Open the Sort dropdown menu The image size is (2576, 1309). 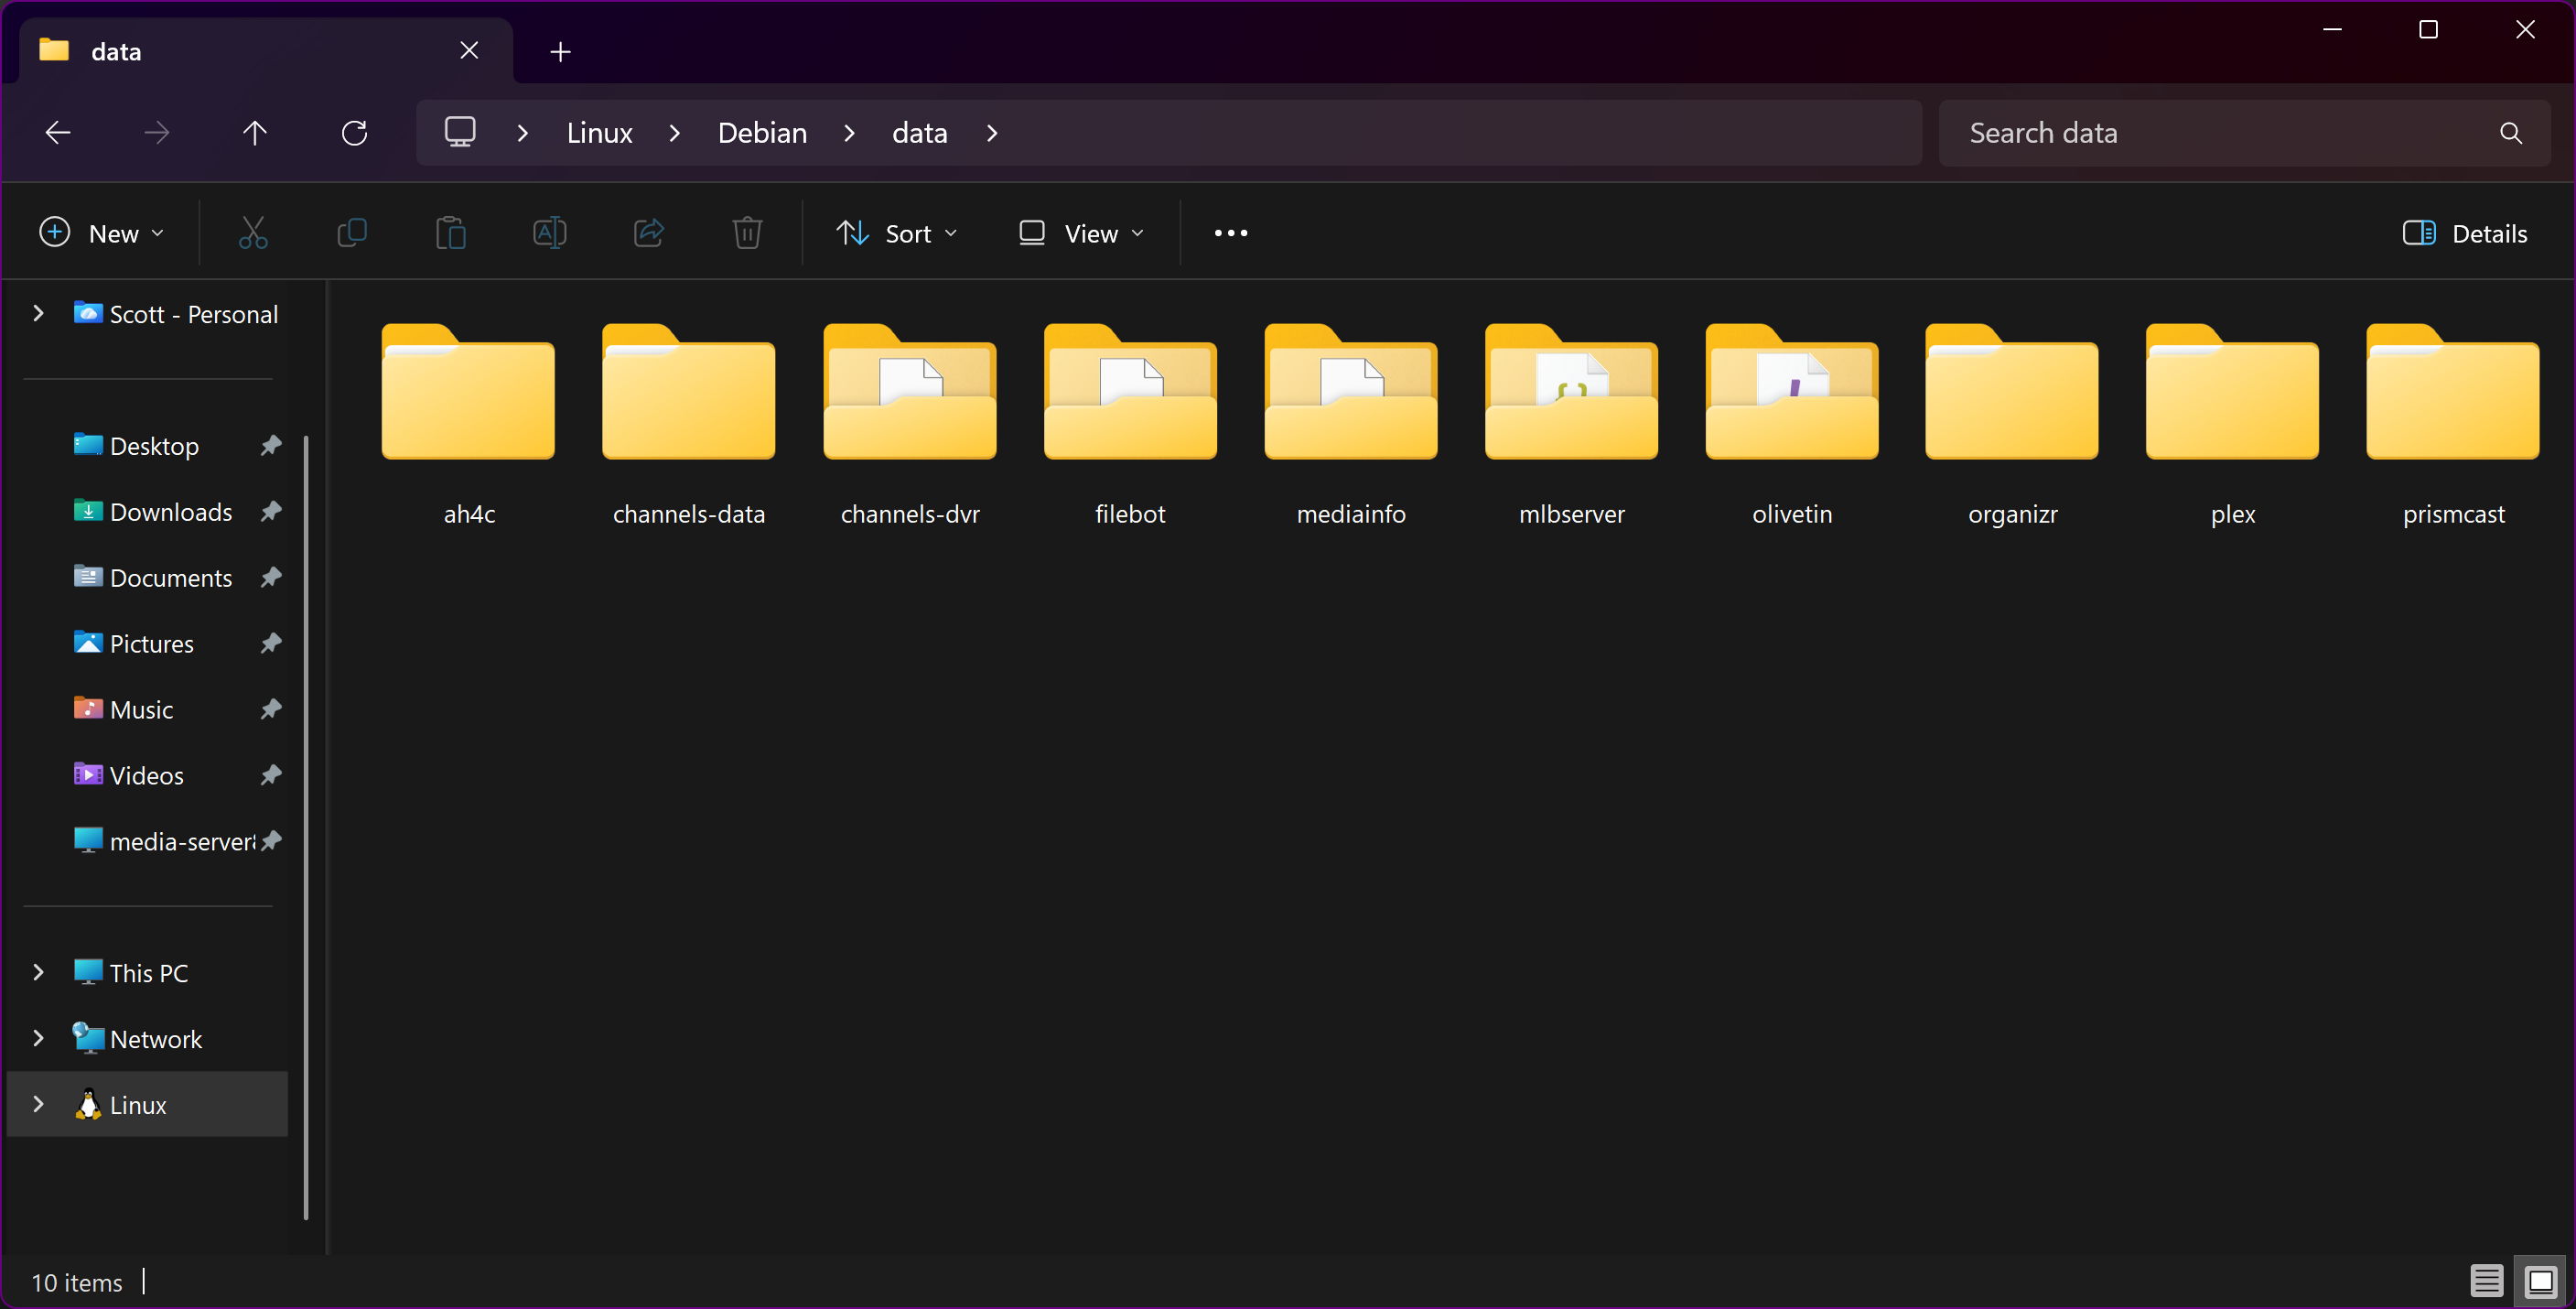point(897,233)
